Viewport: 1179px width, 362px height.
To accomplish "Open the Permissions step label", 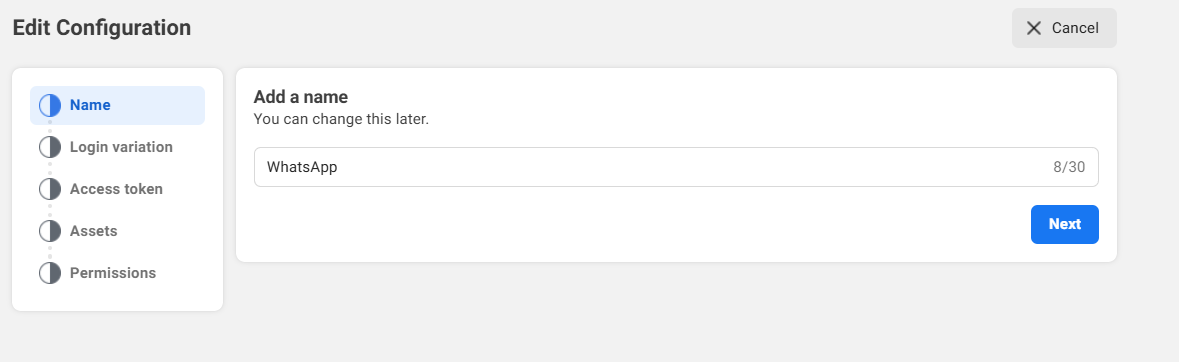I will click(x=113, y=273).
